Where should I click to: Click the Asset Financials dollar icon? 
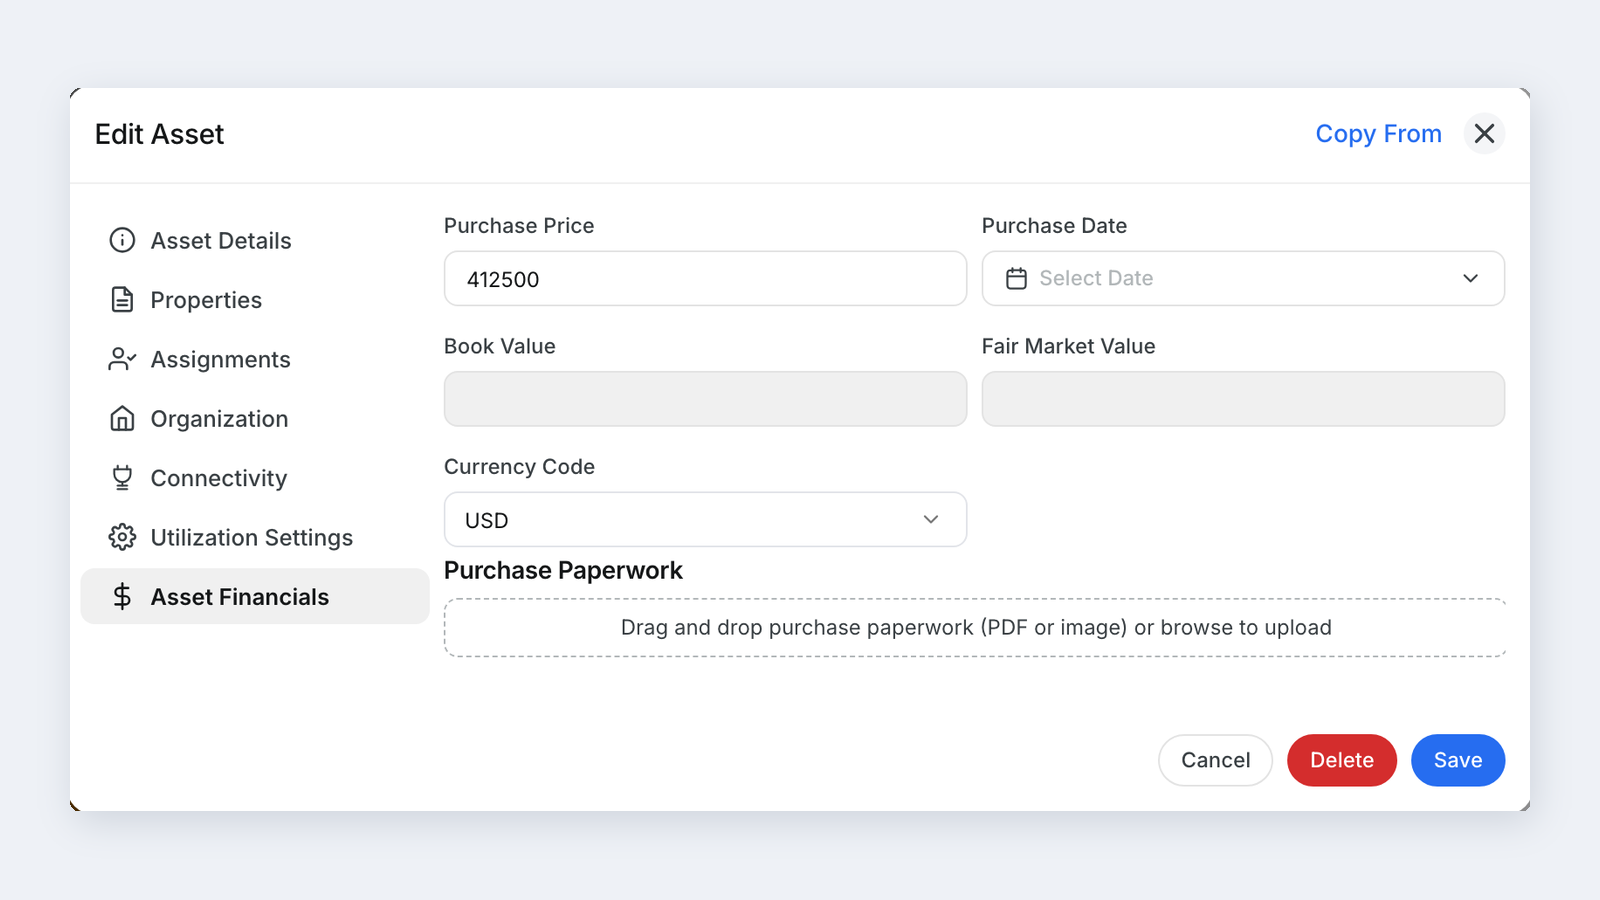122,596
